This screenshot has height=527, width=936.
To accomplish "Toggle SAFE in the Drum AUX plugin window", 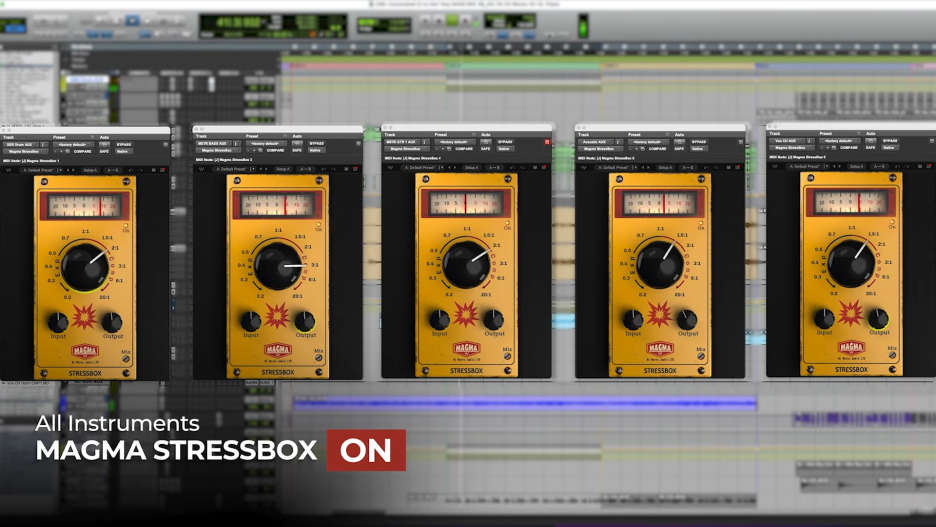I will pyautogui.click(x=104, y=152).
